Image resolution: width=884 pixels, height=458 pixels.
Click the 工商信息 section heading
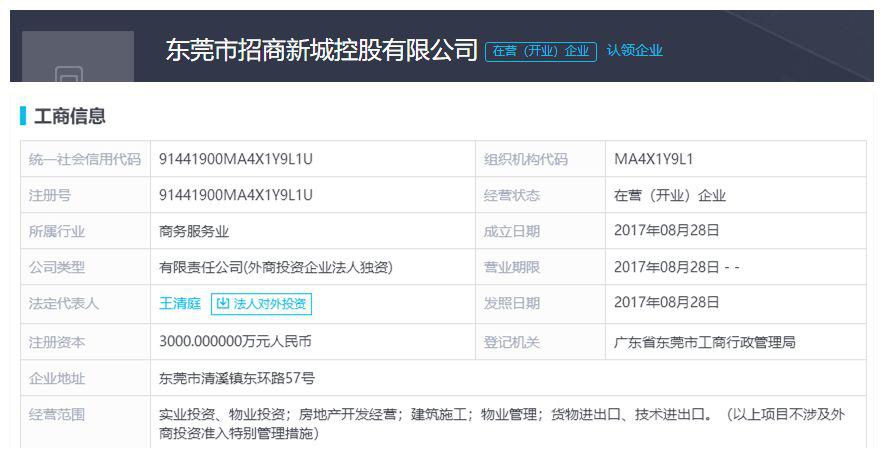click(70, 116)
